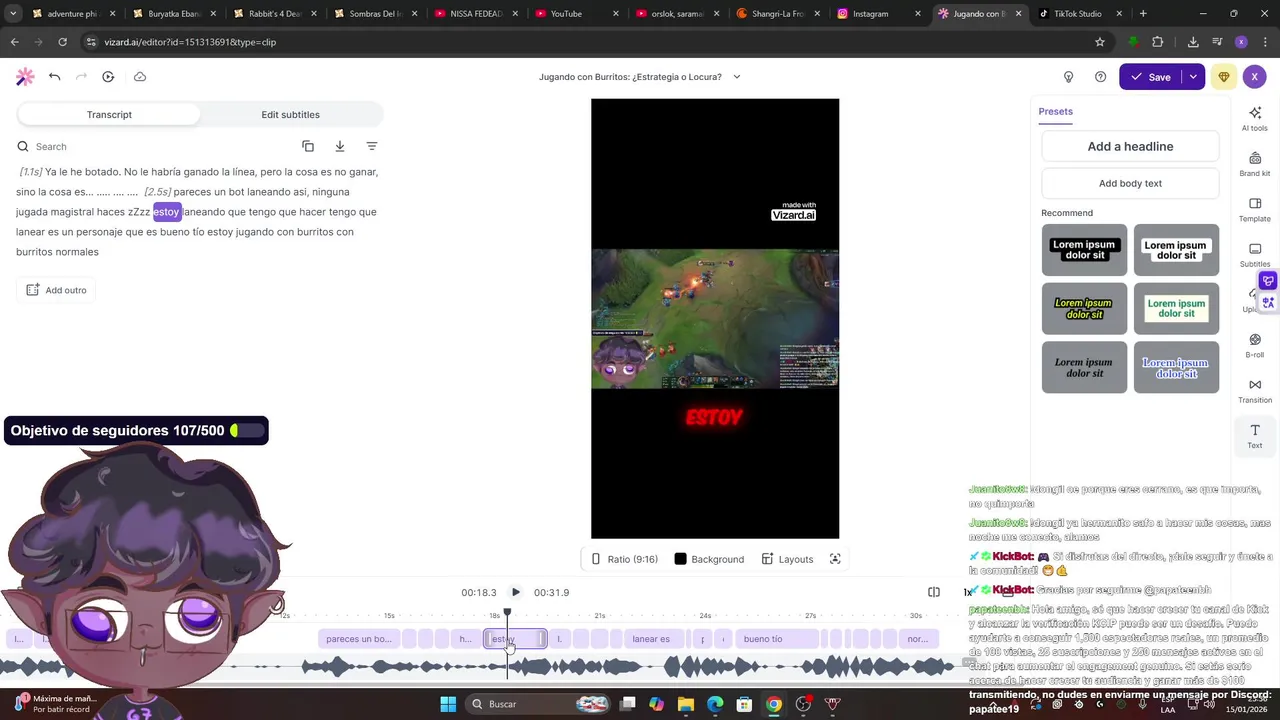Image resolution: width=1280 pixels, height=720 pixels.
Task: Select yellow italic Lorem ipsum preset
Action: 1084,309
